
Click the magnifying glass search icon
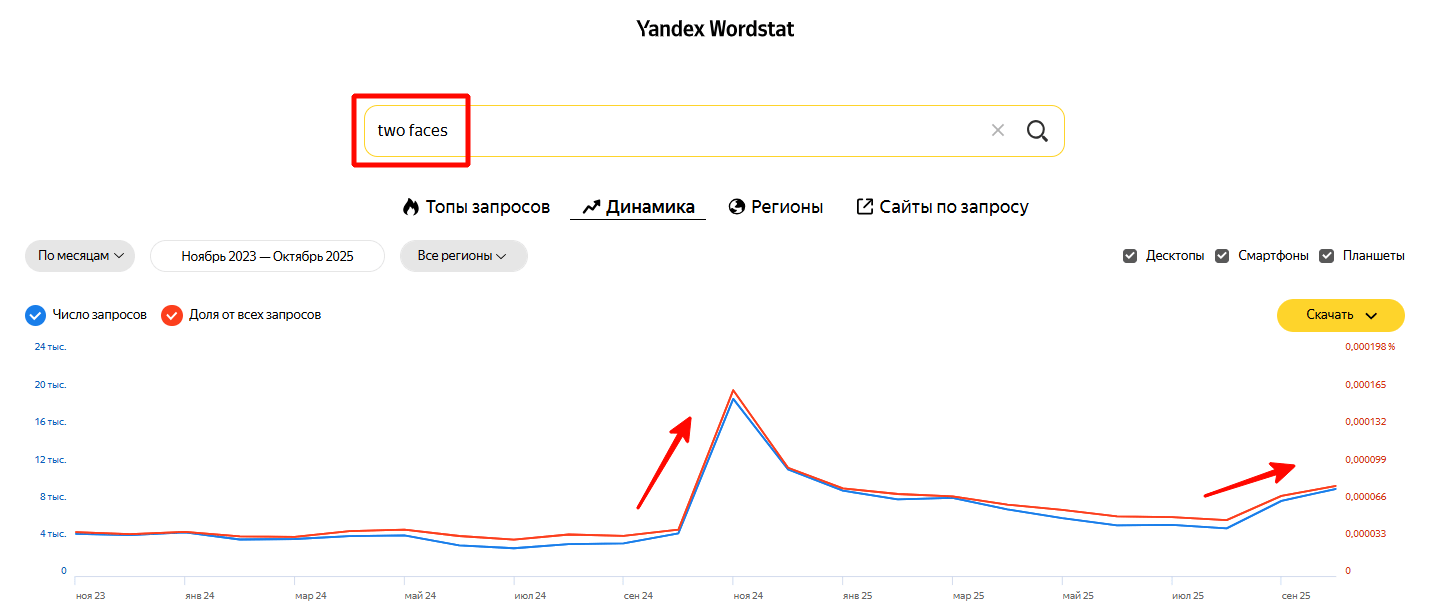pyautogui.click(x=1037, y=131)
